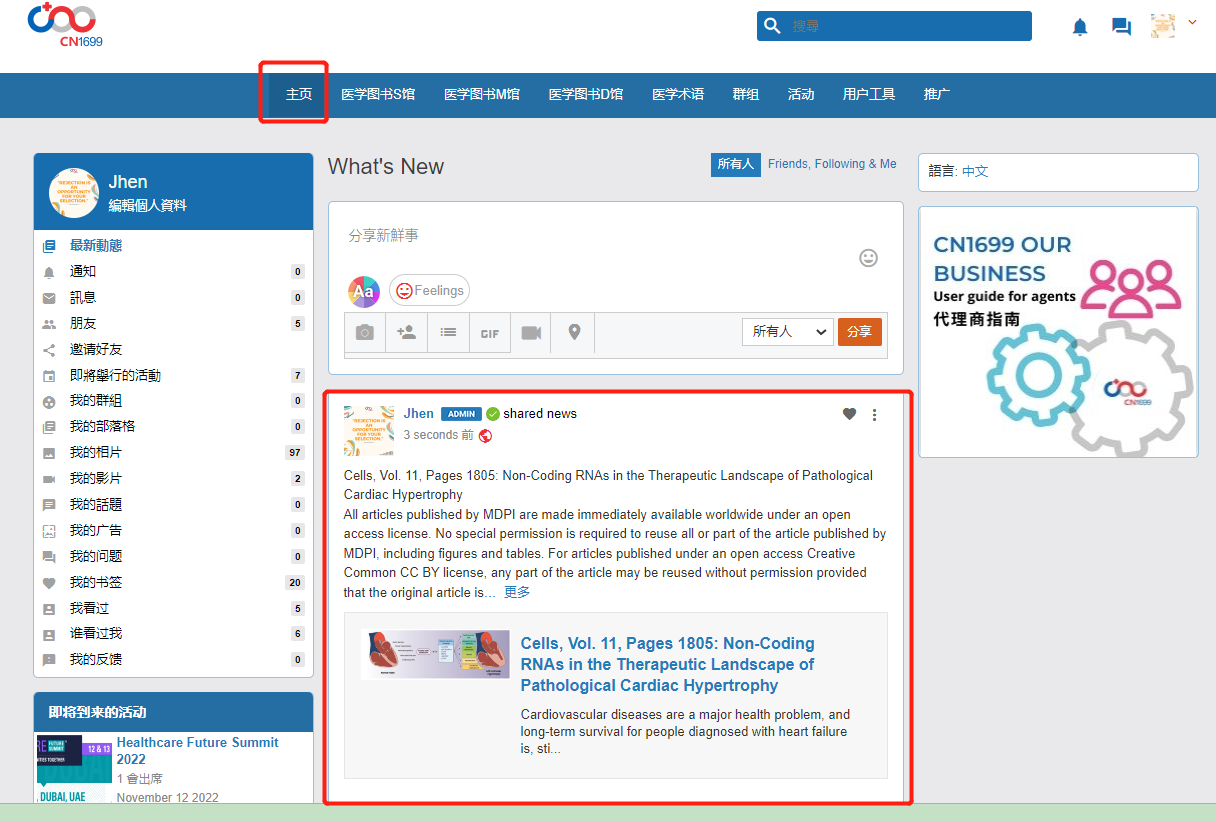
Task: Open 群组 menu item
Action: pyautogui.click(x=746, y=94)
